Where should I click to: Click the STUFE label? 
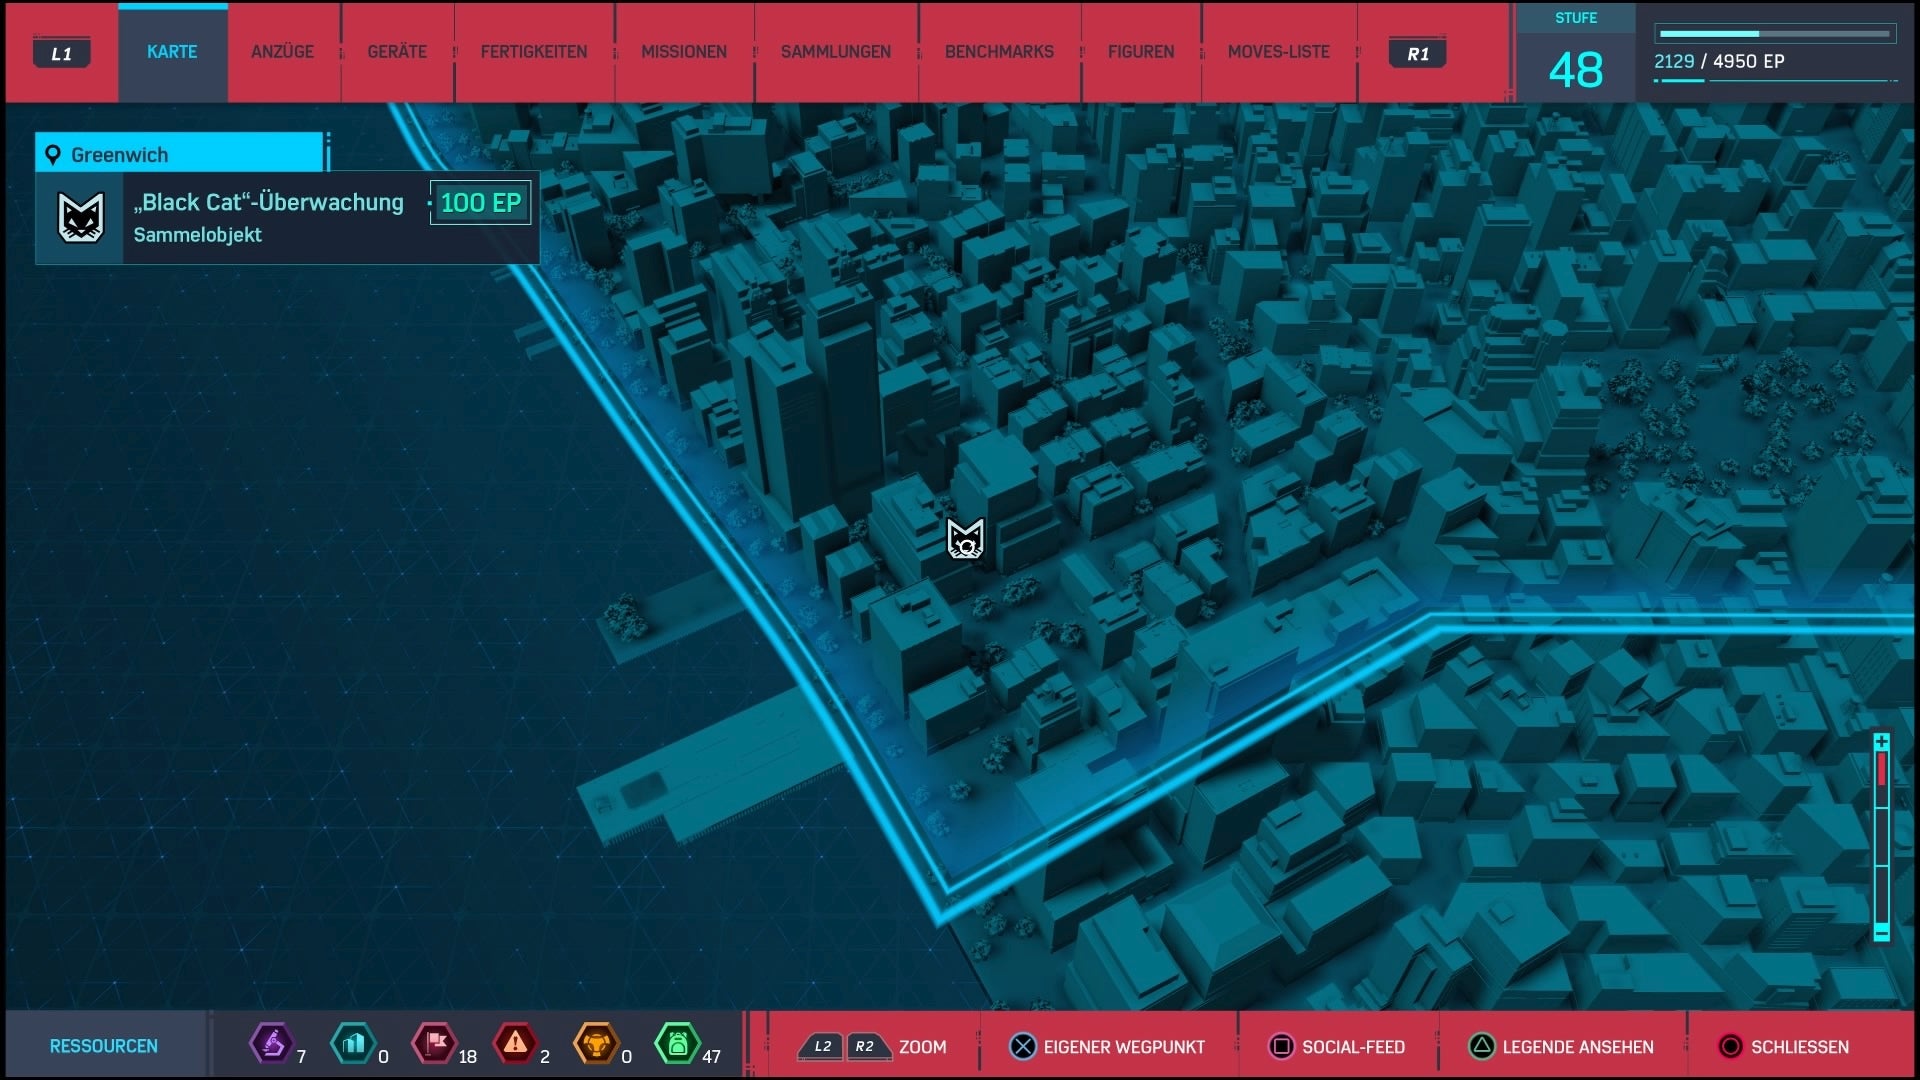pos(1576,18)
